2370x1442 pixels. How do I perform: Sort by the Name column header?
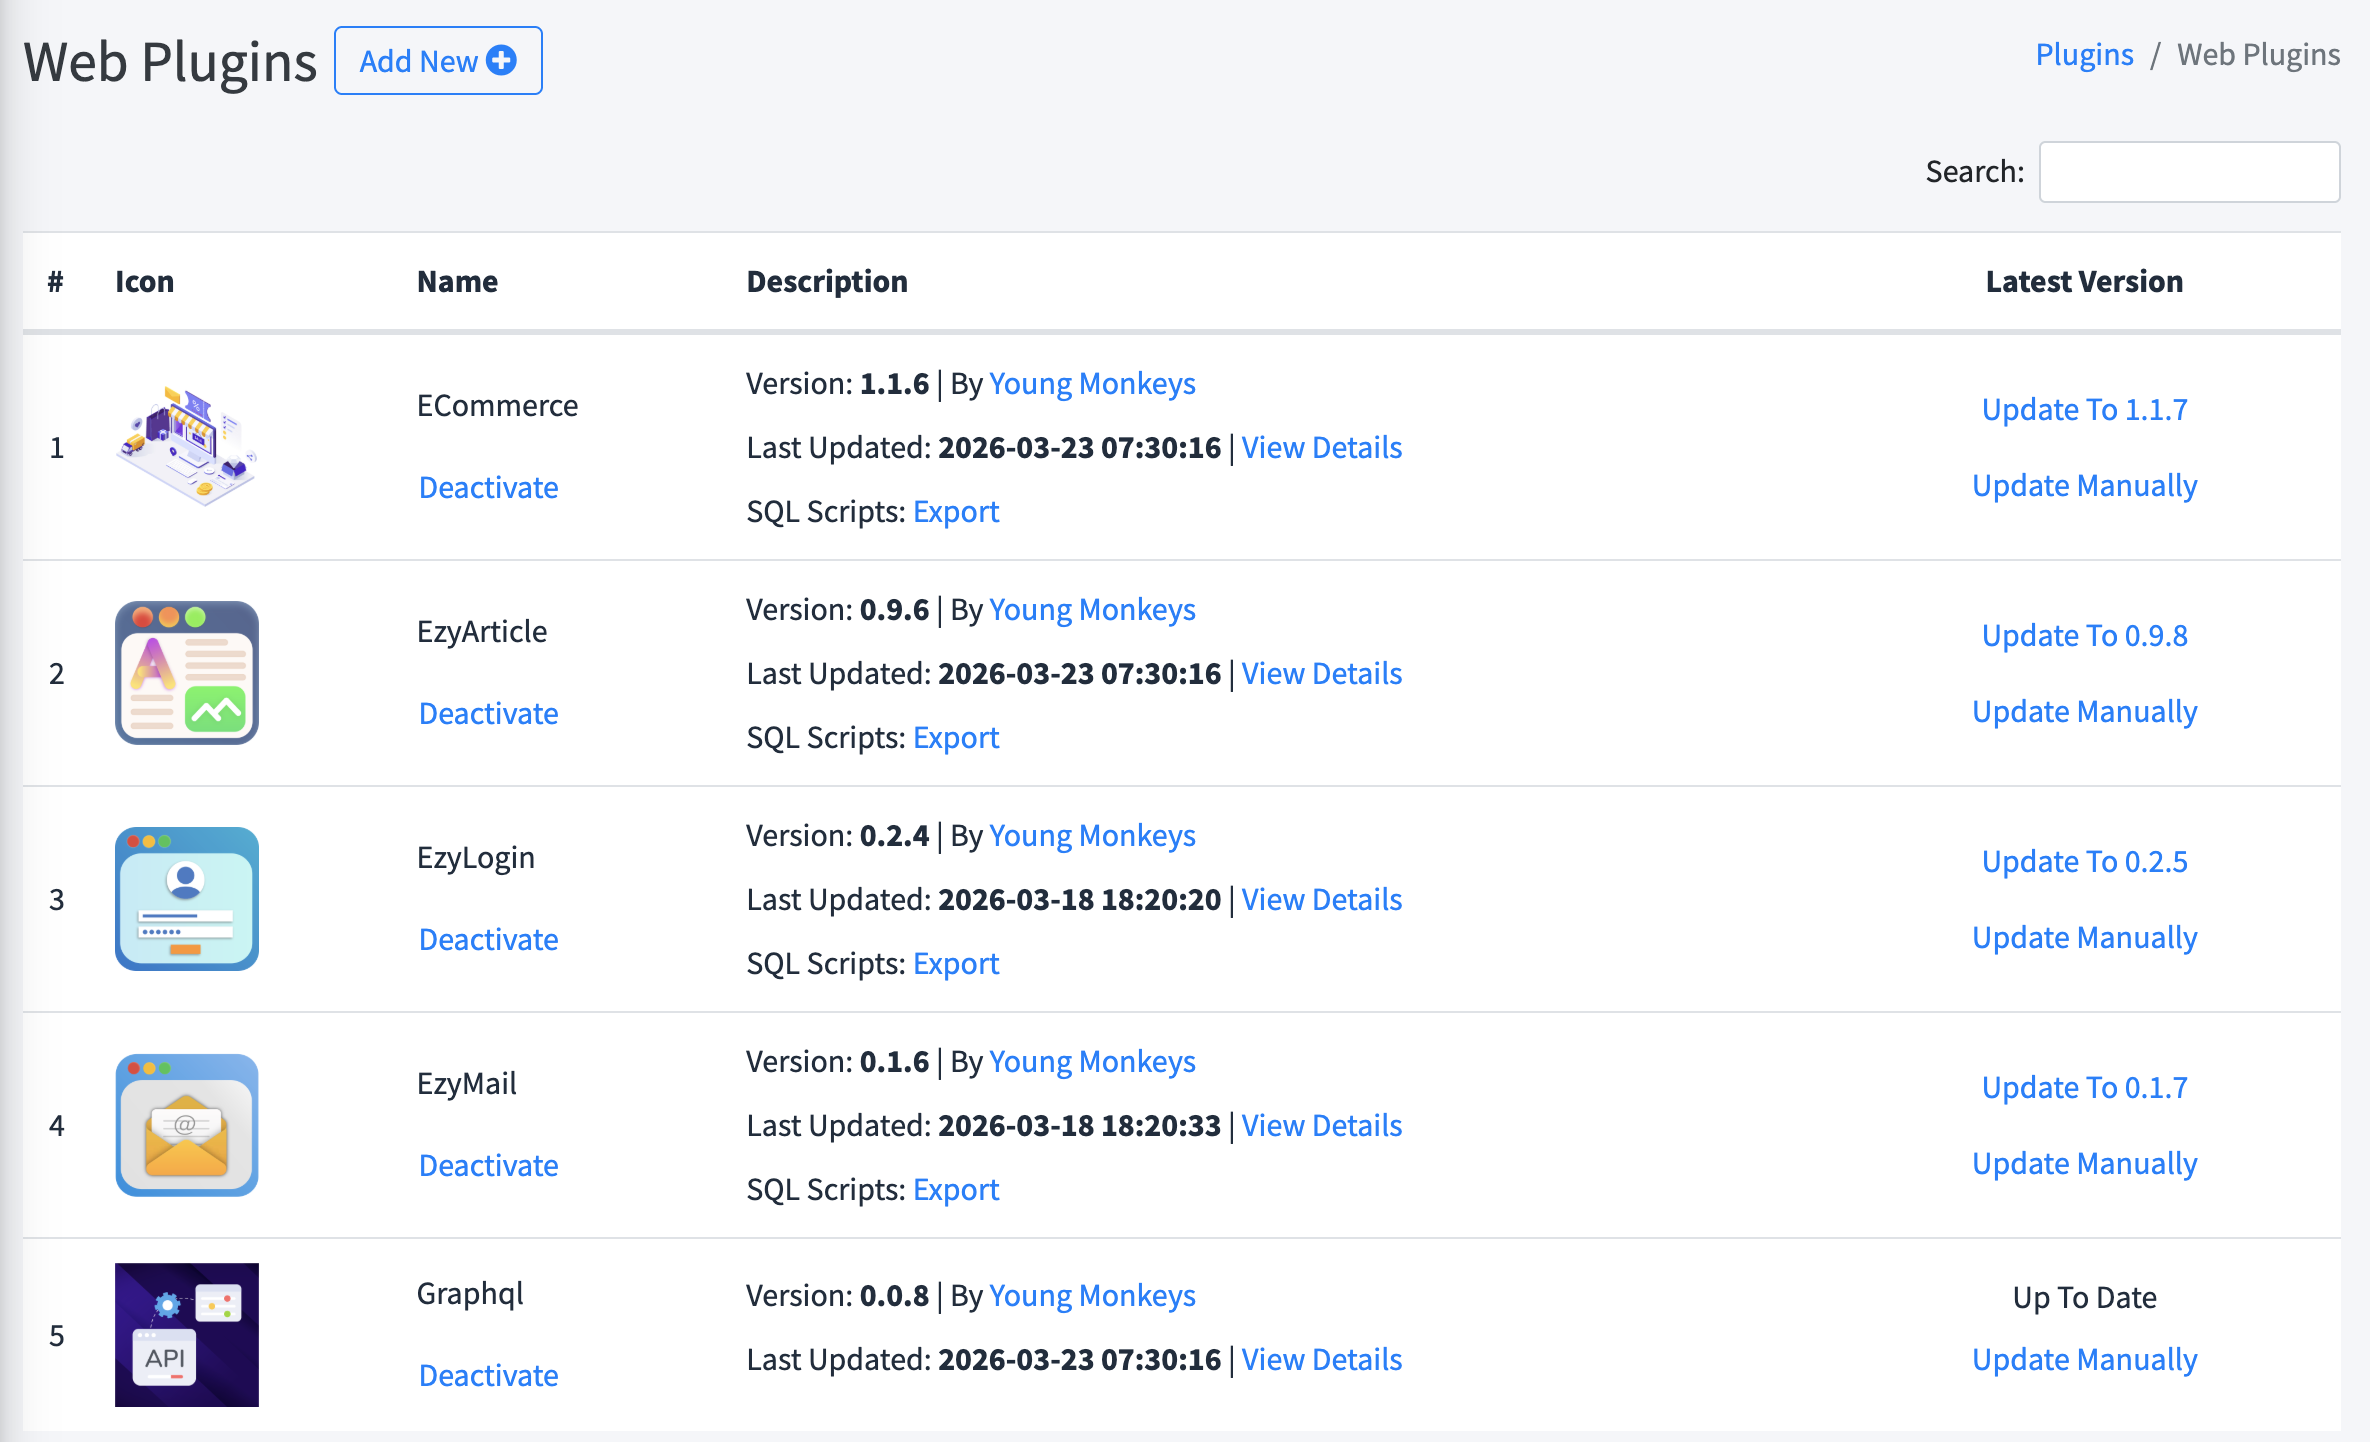pyautogui.click(x=457, y=281)
